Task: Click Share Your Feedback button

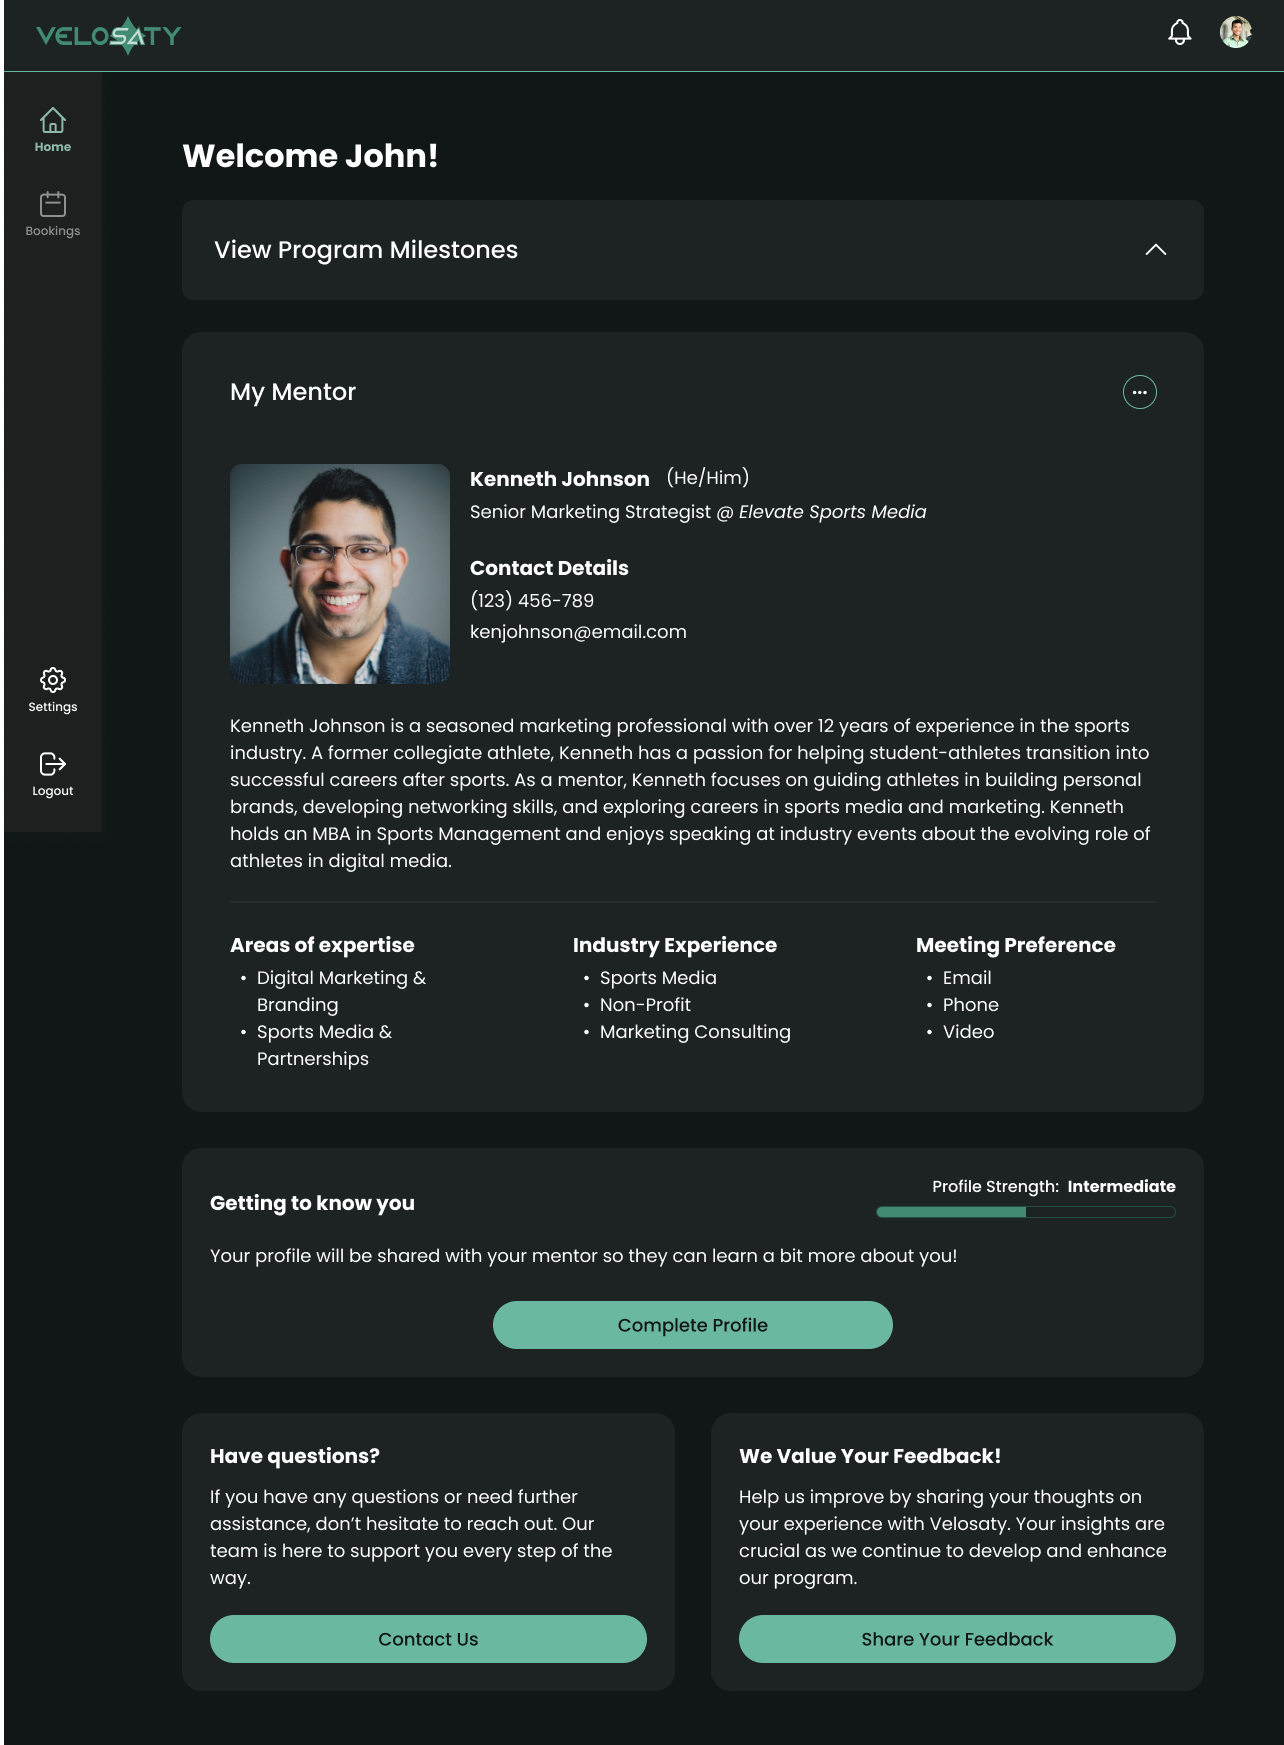Action: click(x=957, y=1639)
